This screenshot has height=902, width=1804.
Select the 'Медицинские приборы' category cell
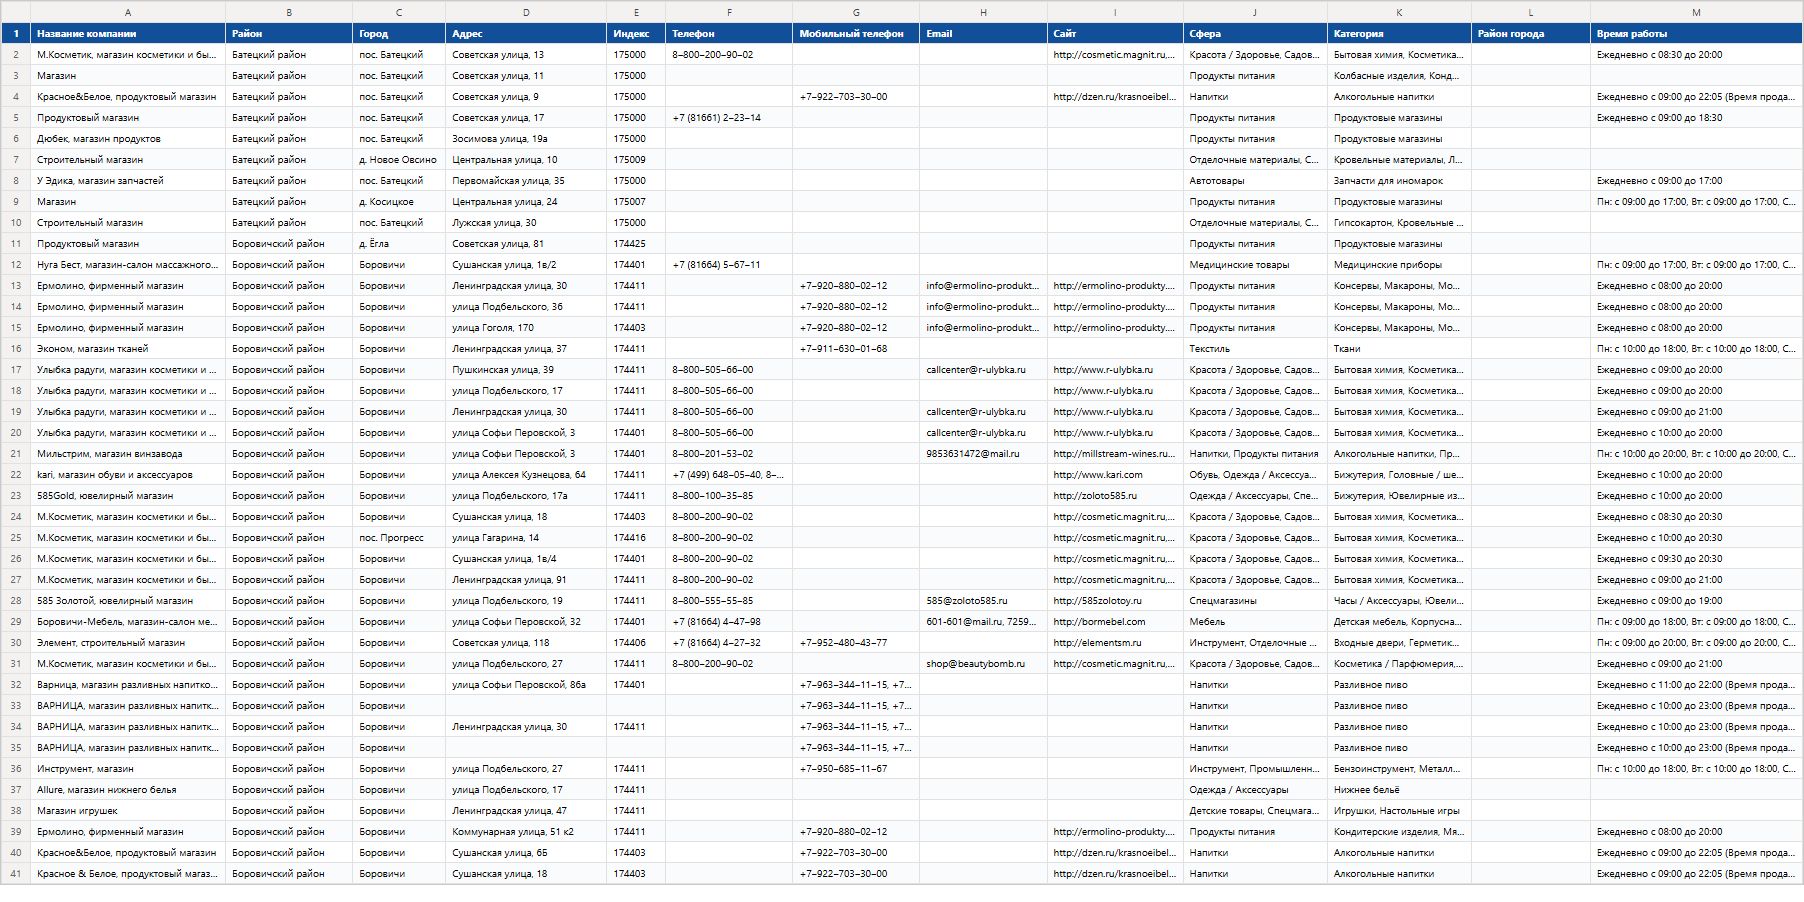(x=1399, y=265)
